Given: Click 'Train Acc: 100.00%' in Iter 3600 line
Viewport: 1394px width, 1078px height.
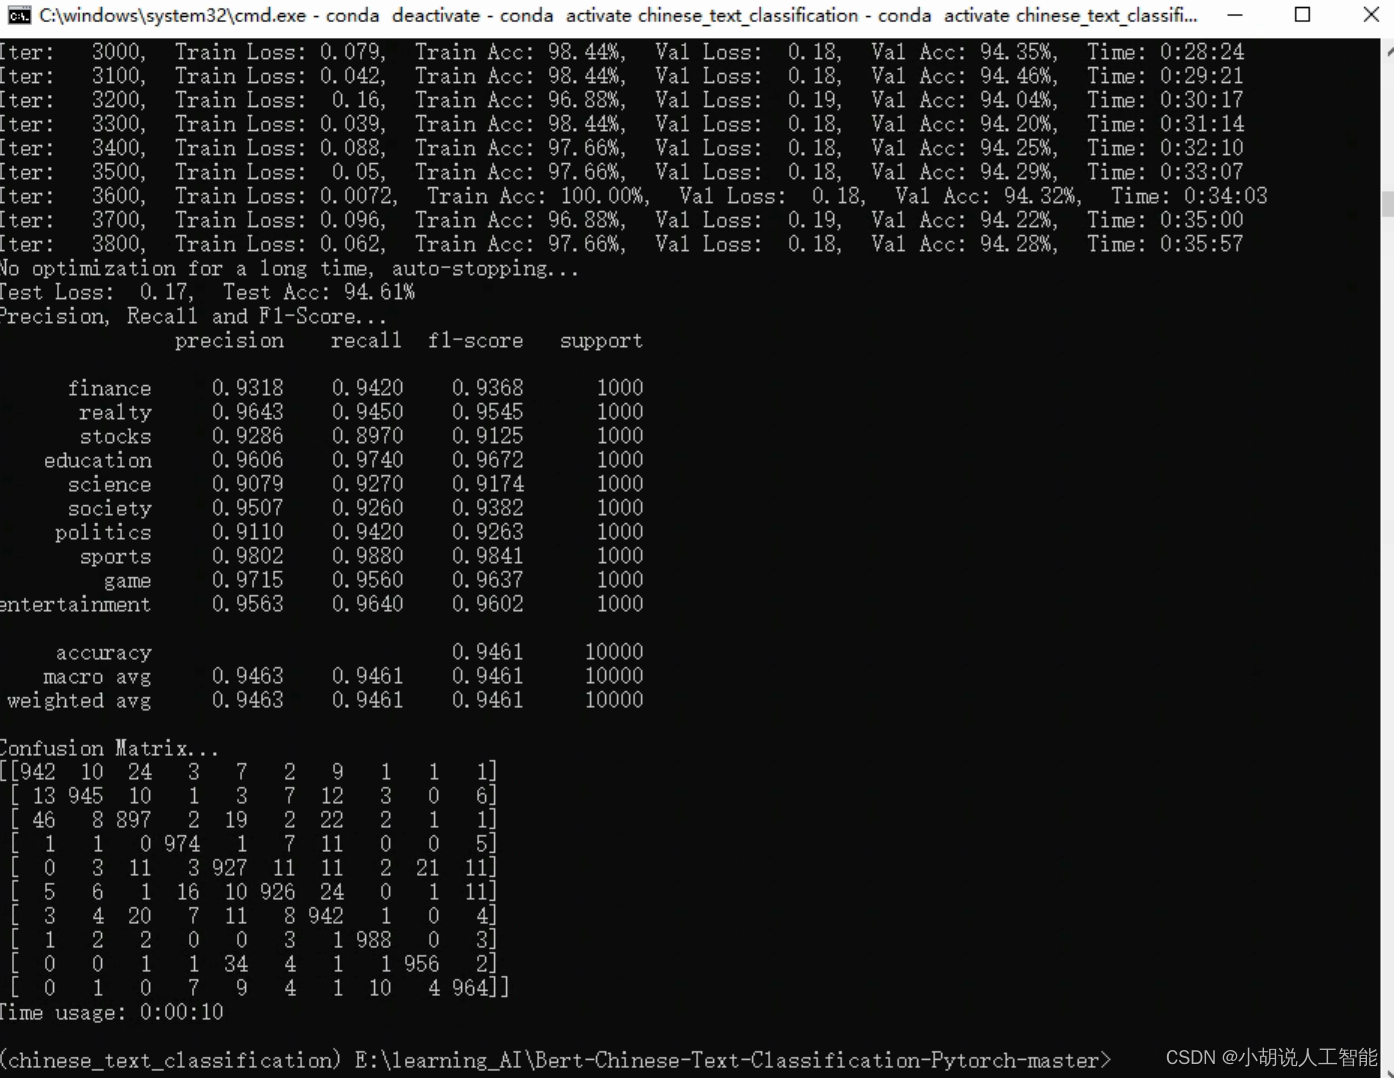Looking at the screenshot, I should [x=538, y=196].
